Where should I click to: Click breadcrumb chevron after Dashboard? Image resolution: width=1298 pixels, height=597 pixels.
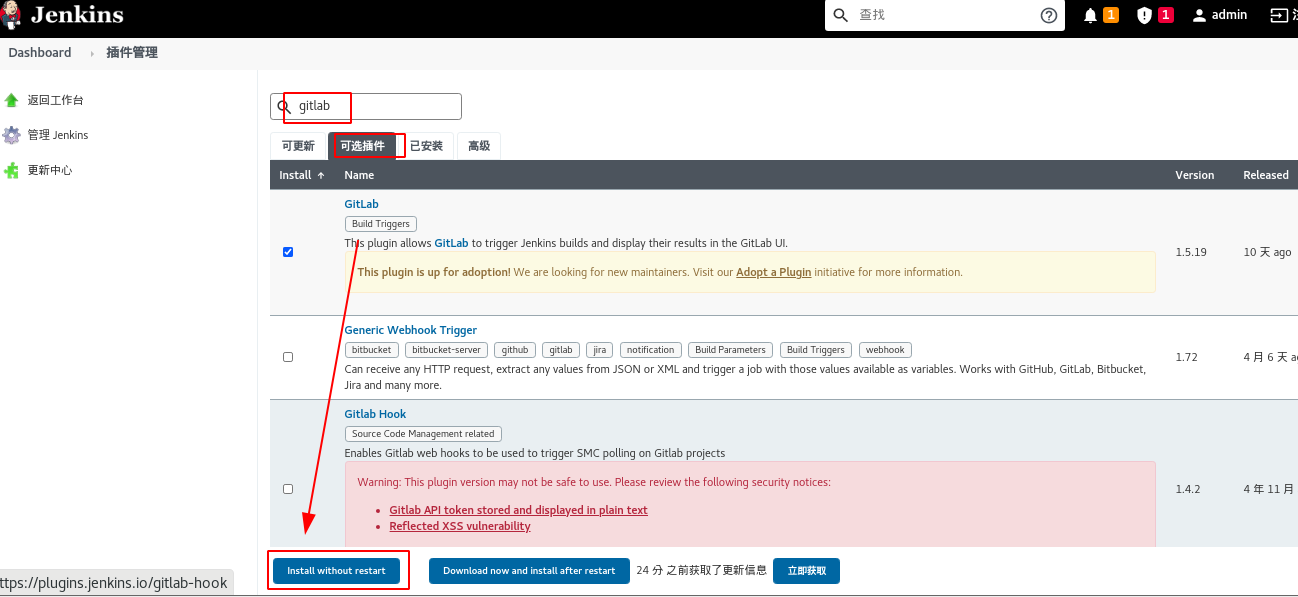(x=92, y=53)
